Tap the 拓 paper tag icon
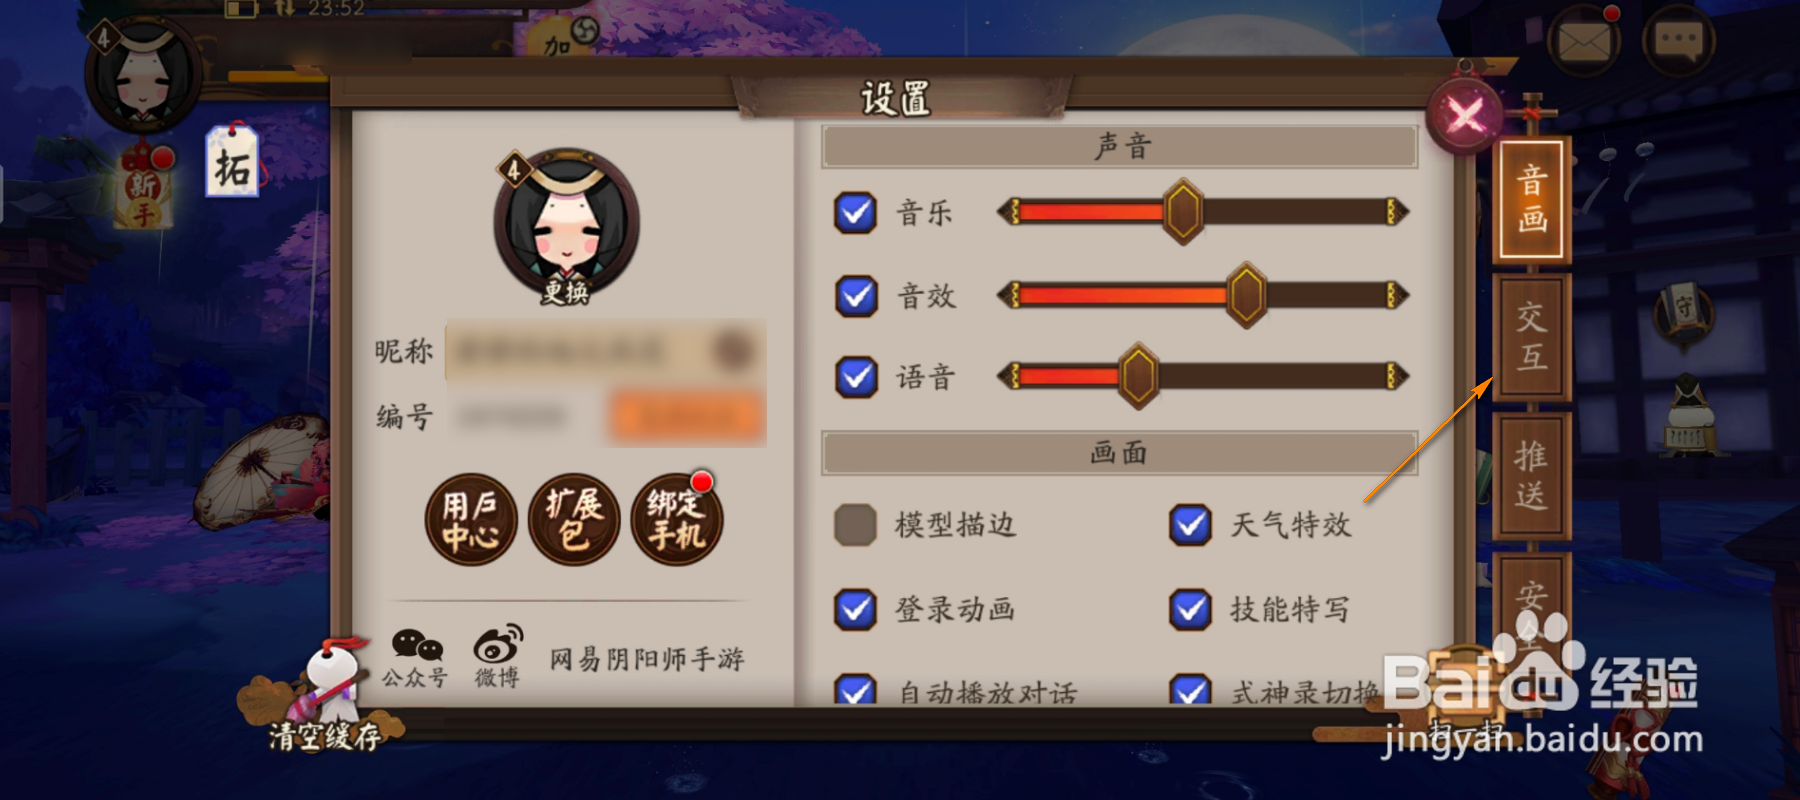Viewport: 1800px width, 800px height. [x=233, y=162]
